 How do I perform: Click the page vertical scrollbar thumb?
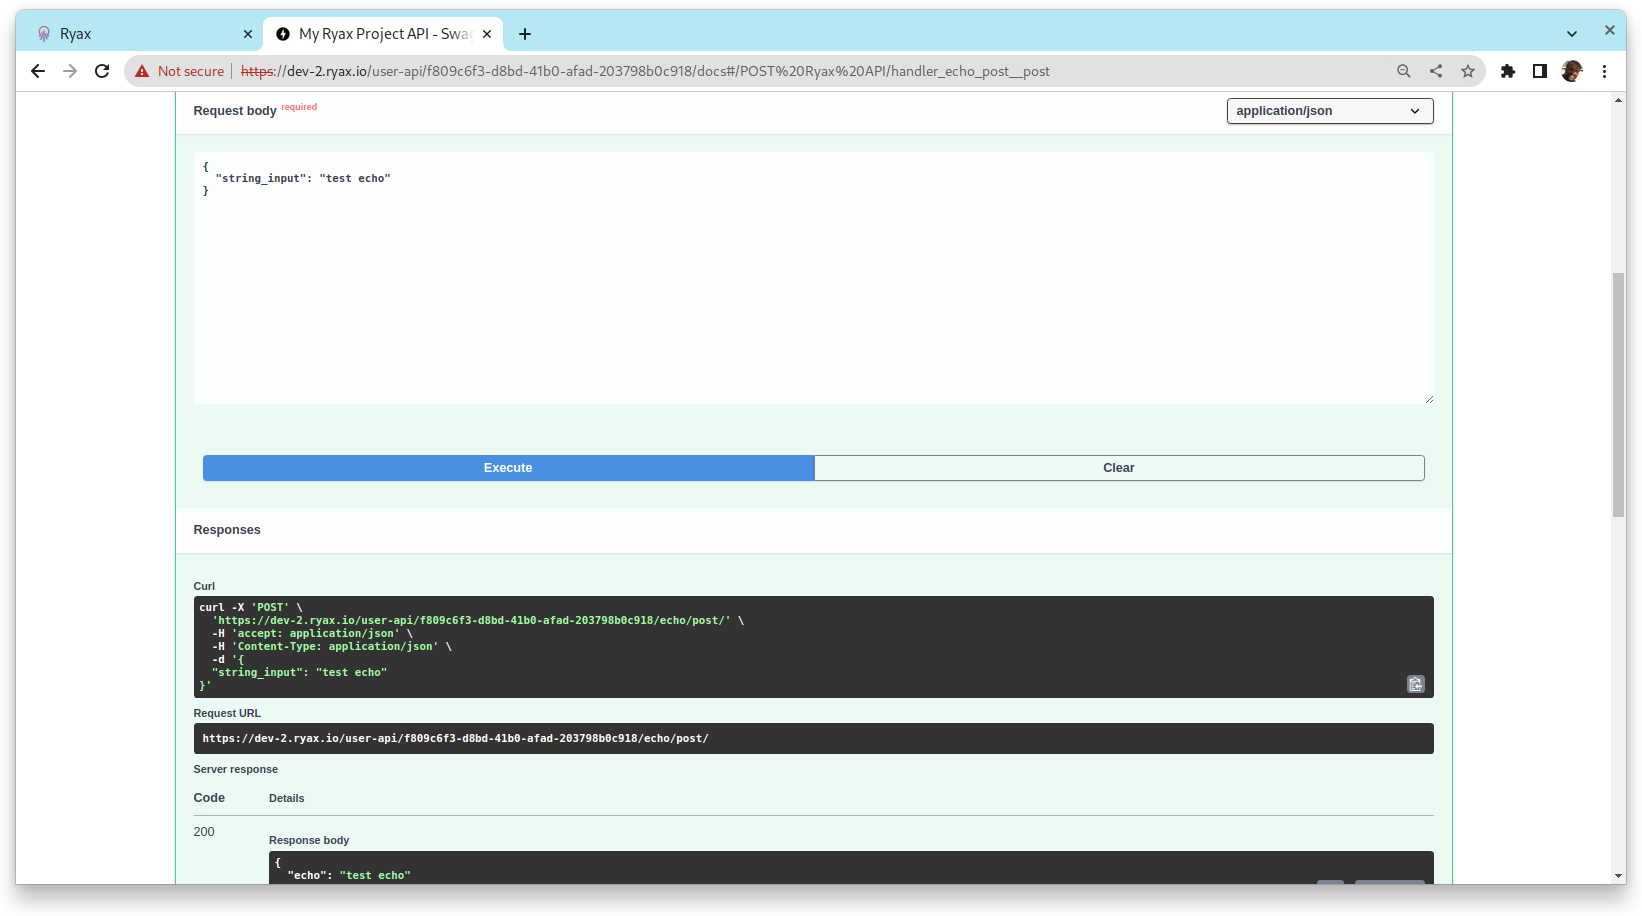click(1618, 395)
